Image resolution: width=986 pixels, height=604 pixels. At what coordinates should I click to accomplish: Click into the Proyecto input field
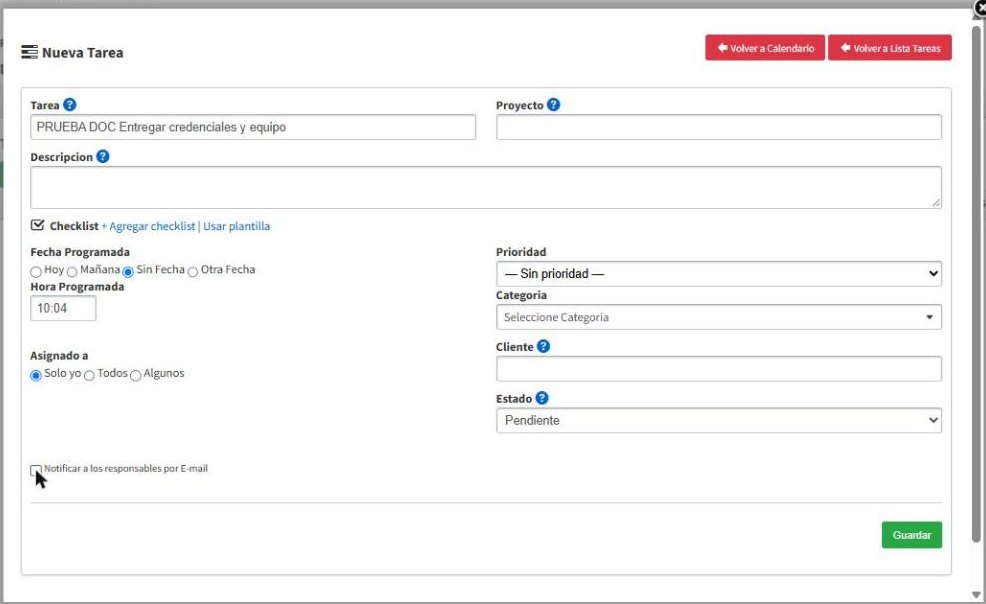pyautogui.click(x=719, y=127)
